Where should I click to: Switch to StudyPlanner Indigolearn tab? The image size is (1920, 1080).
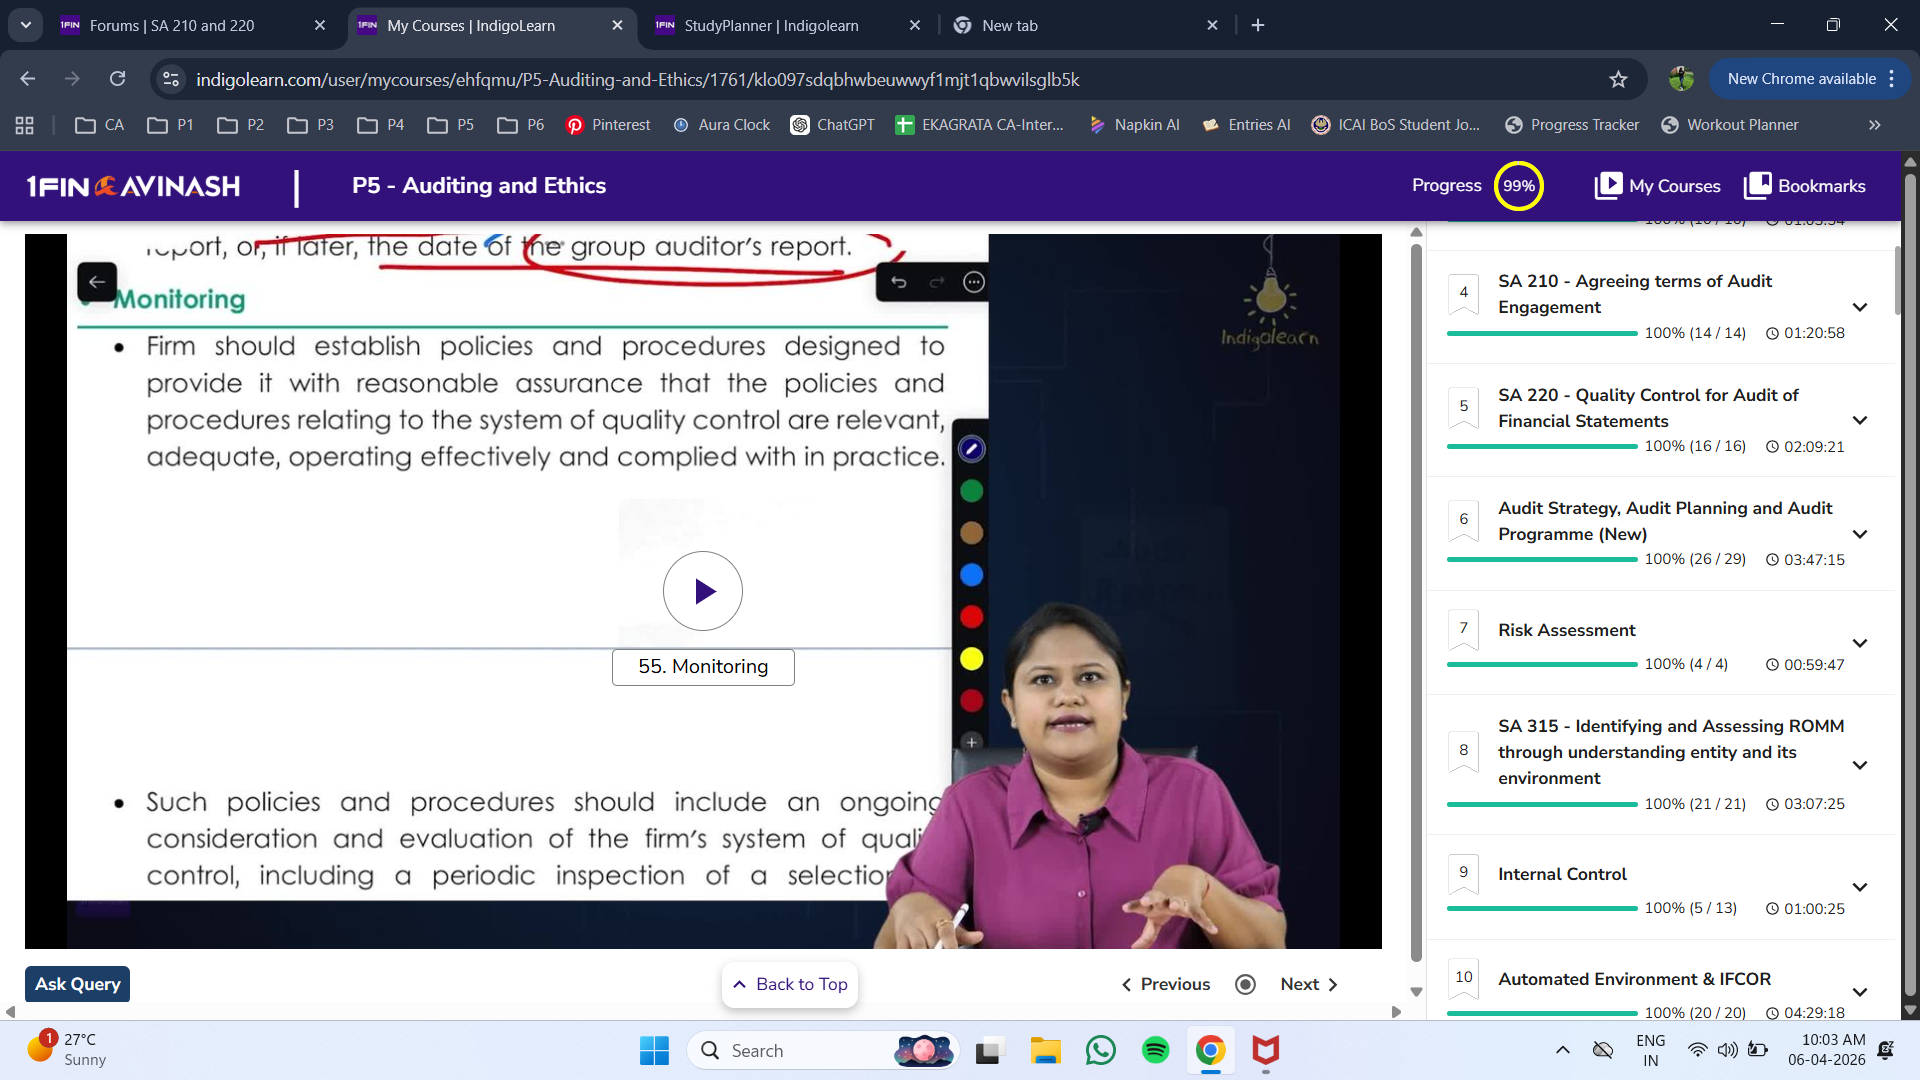[770, 25]
